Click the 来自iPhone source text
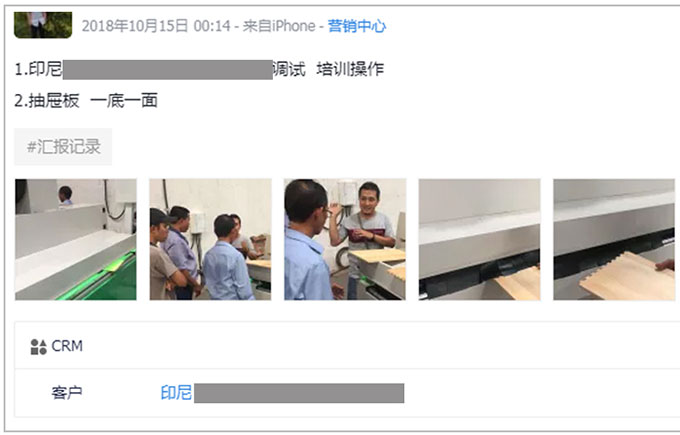Image resolution: width=680 pixels, height=435 pixels. coord(279,26)
